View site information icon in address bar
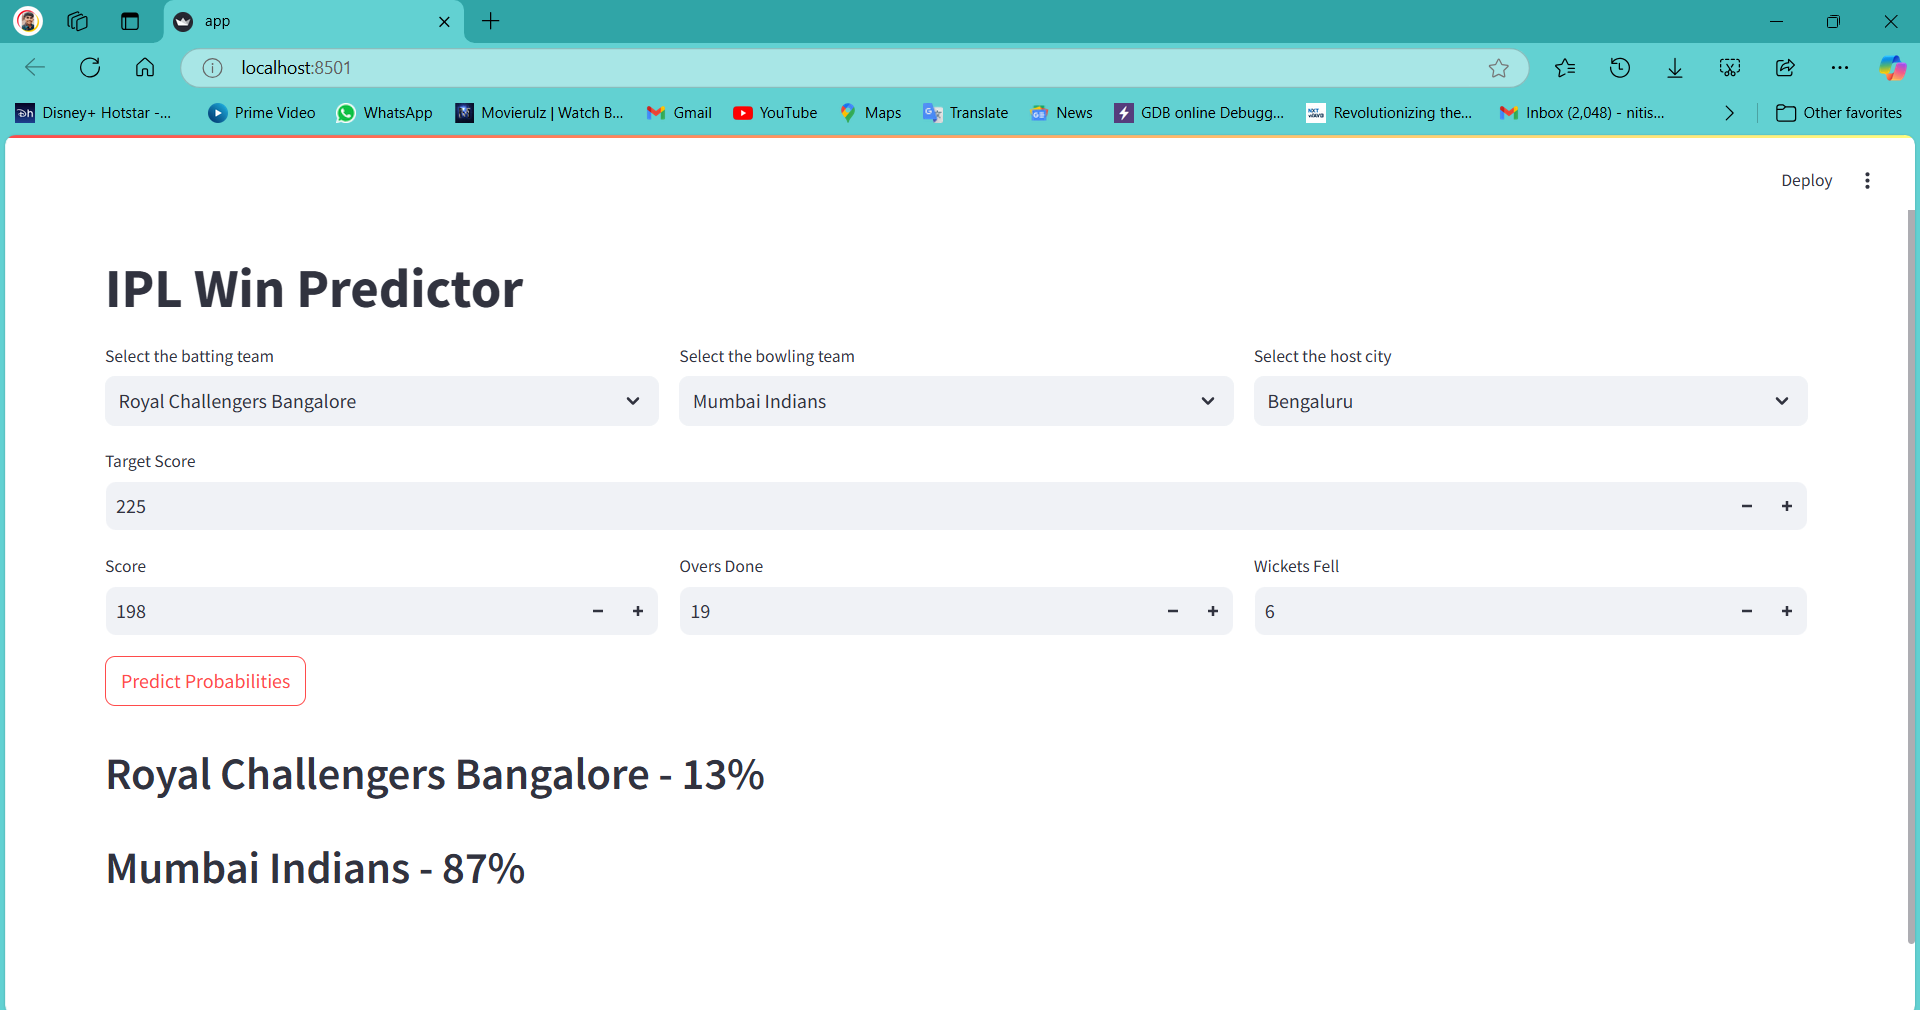 pos(212,68)
